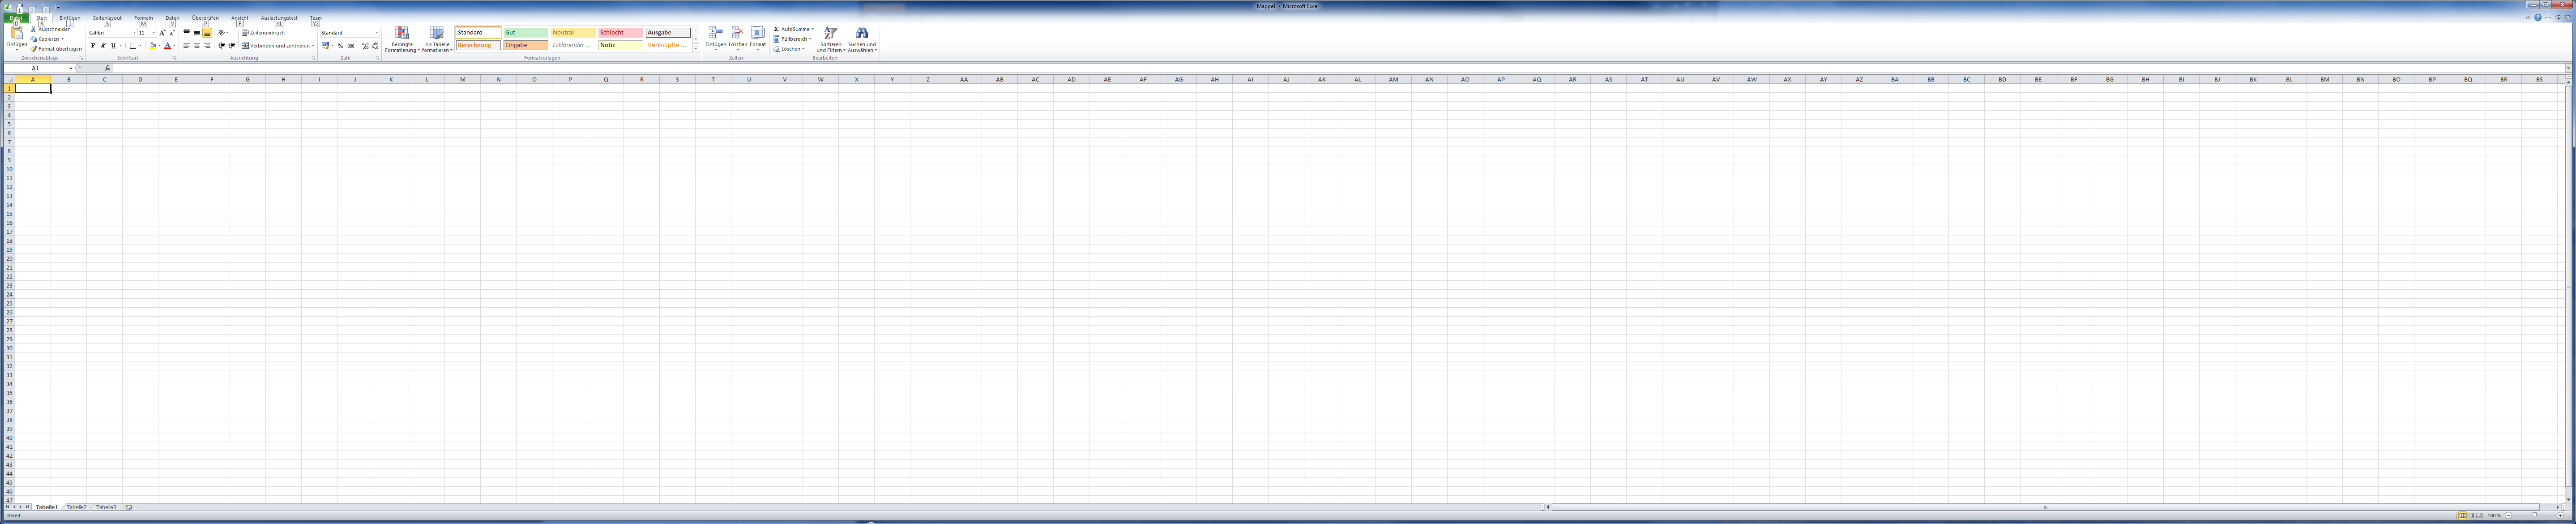The width and height of the screenshot is (2576, 524).
Task: Switch to Formeln ribbon tab
Action: coord(144,18)
